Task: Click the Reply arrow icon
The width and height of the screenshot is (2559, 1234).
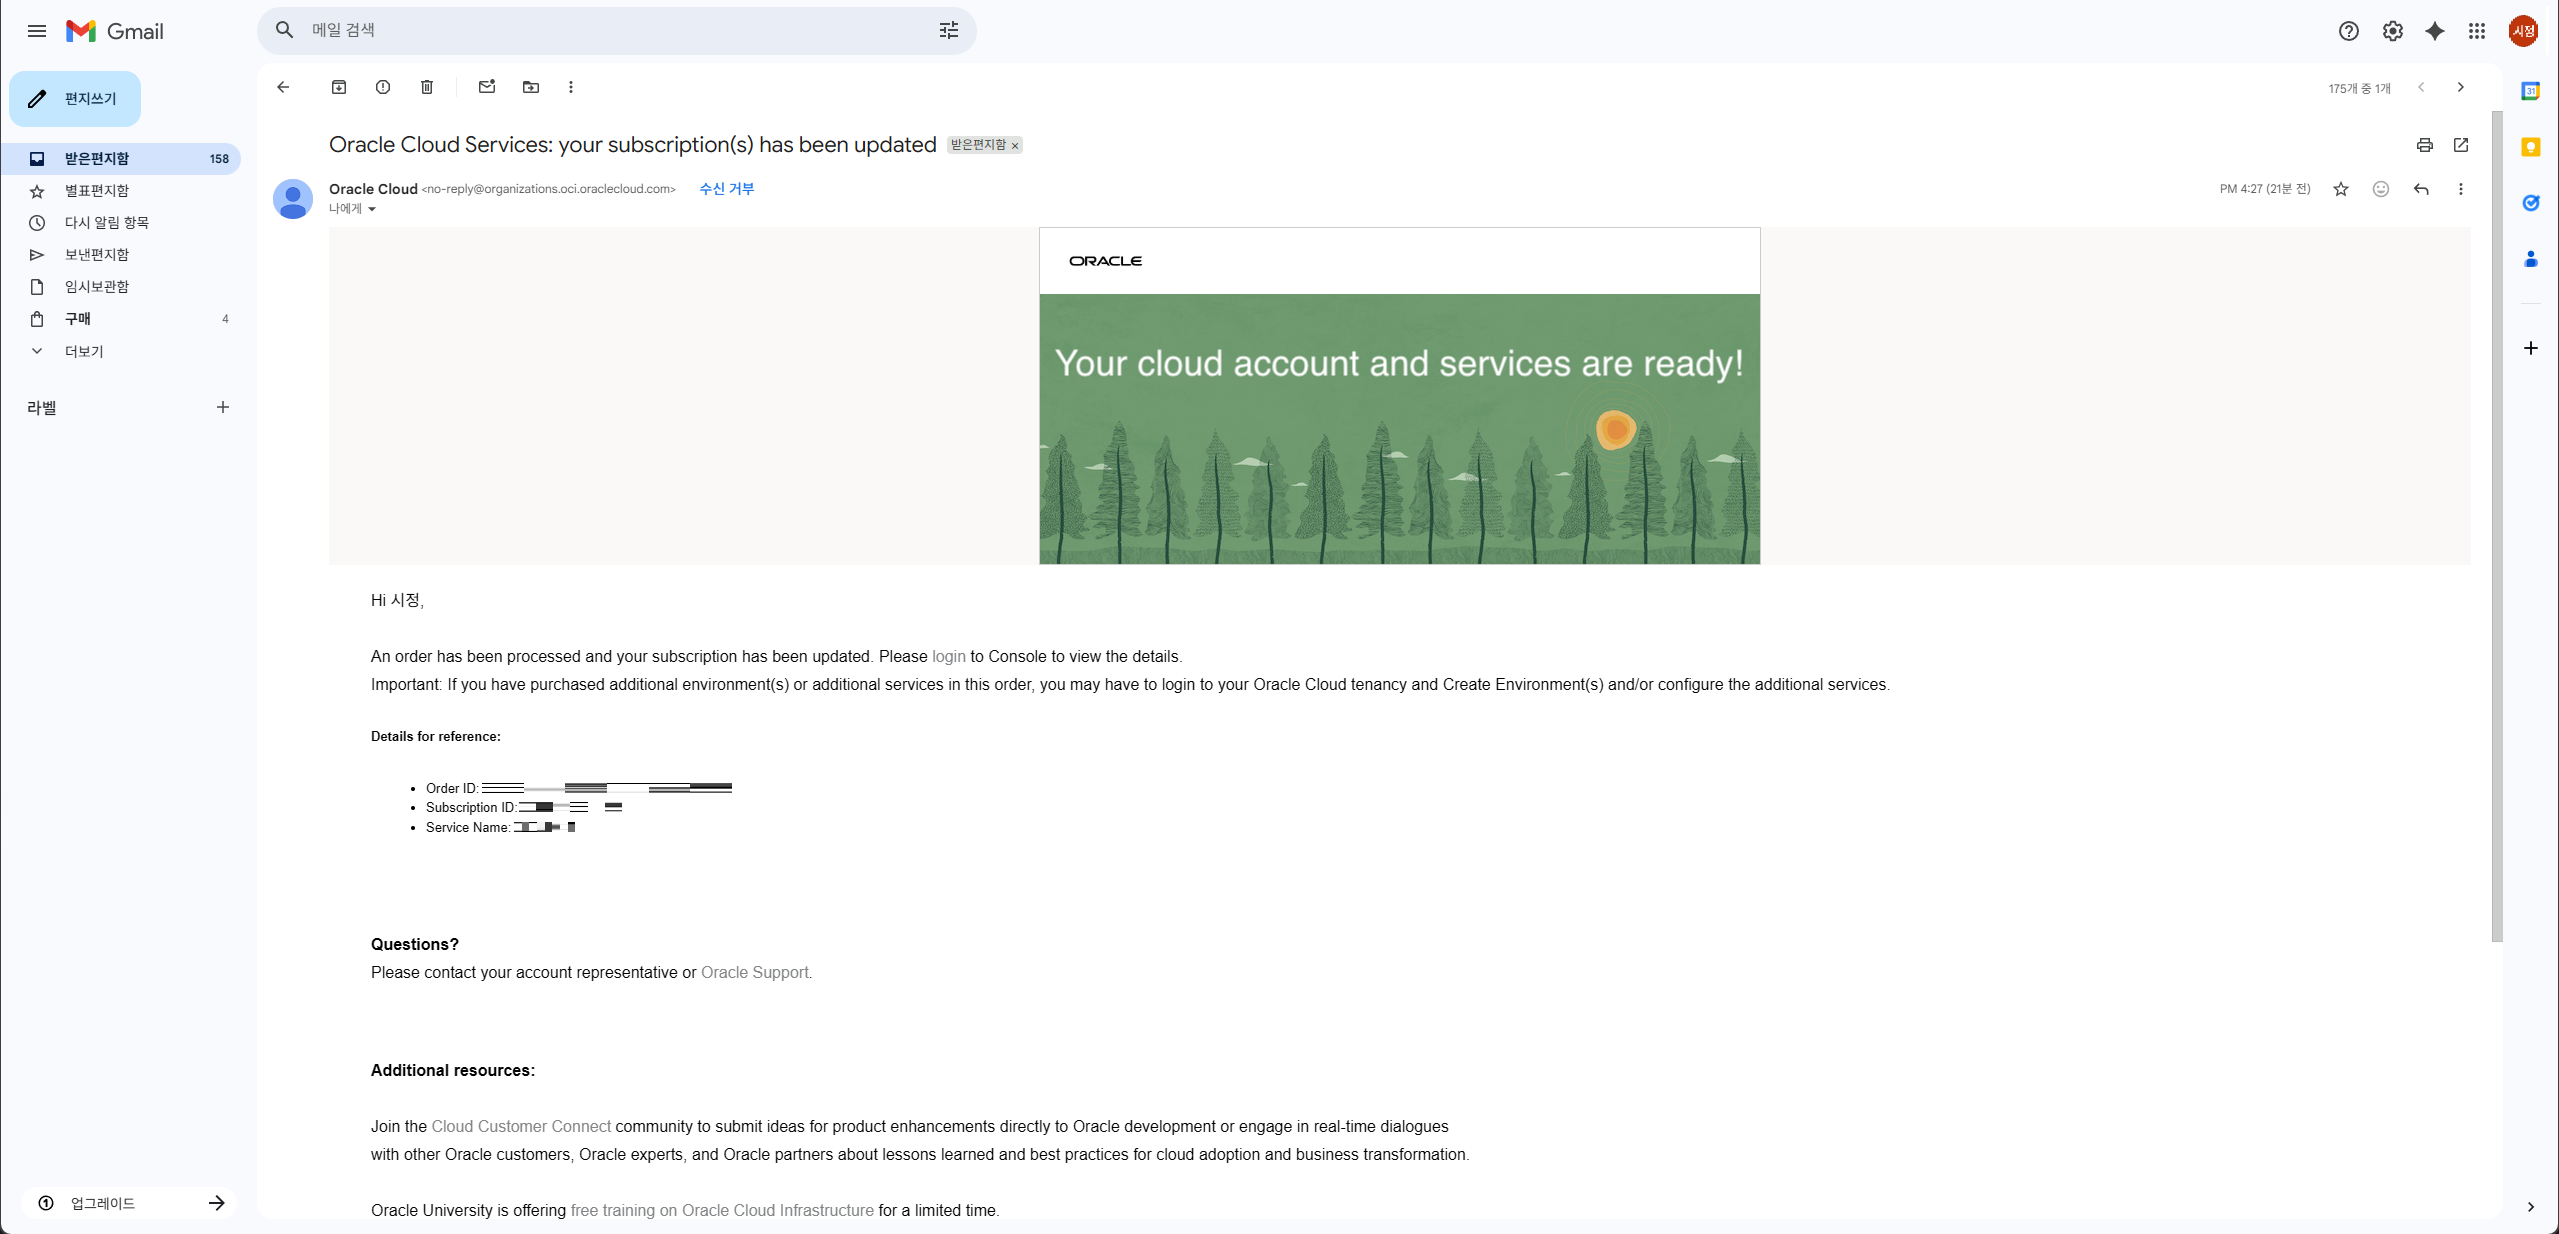Action: 2421,189
